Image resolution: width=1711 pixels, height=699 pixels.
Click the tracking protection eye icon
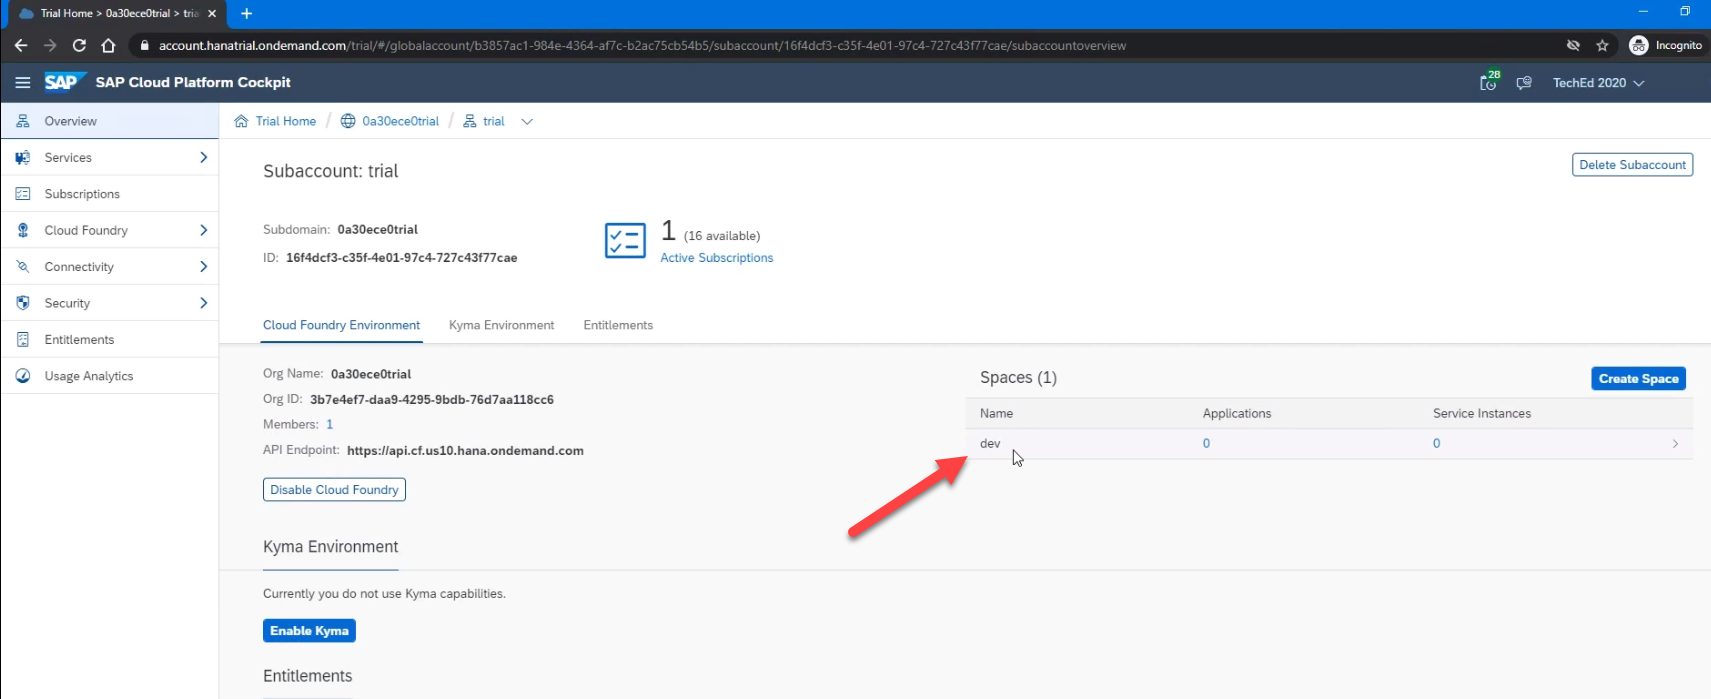point(1573,45)
